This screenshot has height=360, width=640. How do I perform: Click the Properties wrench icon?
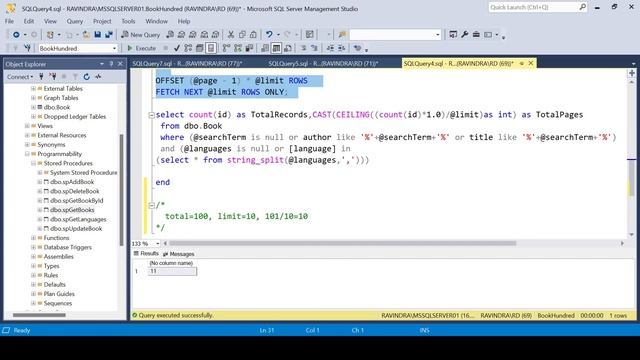[464, 35]
